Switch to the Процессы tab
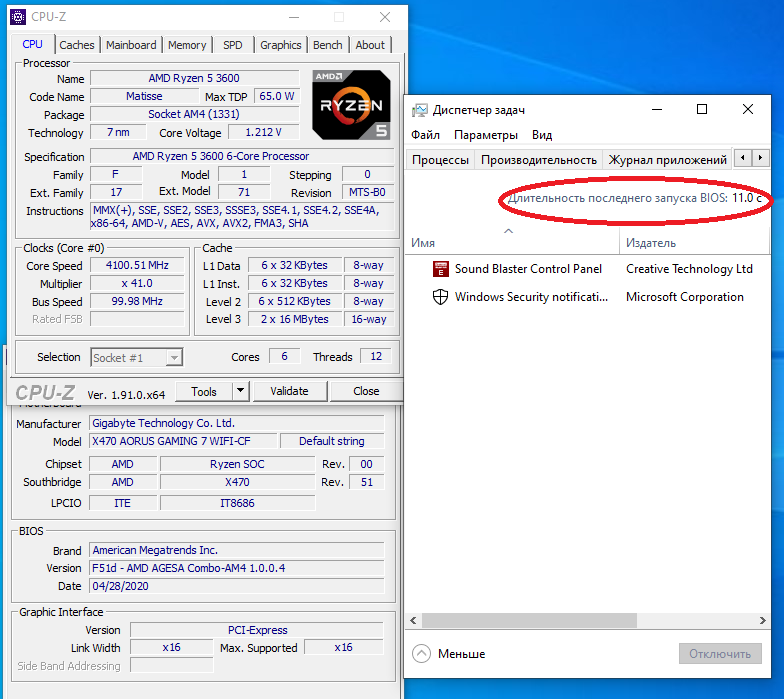Image resolution: width=784 pixels, height=699 pixels. coord(440,160)
